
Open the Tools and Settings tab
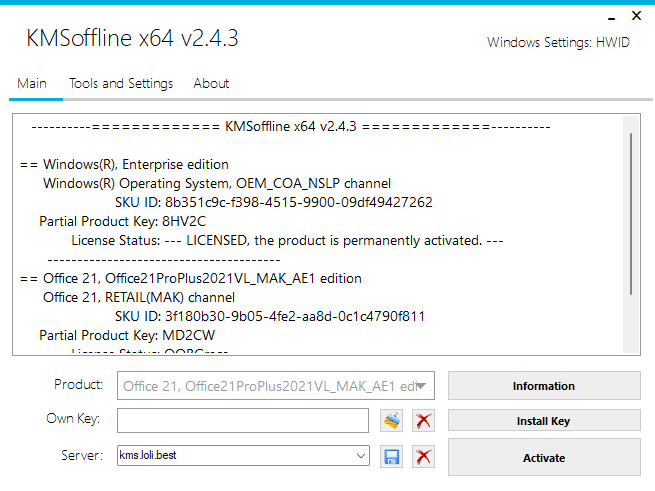(121, 84)
